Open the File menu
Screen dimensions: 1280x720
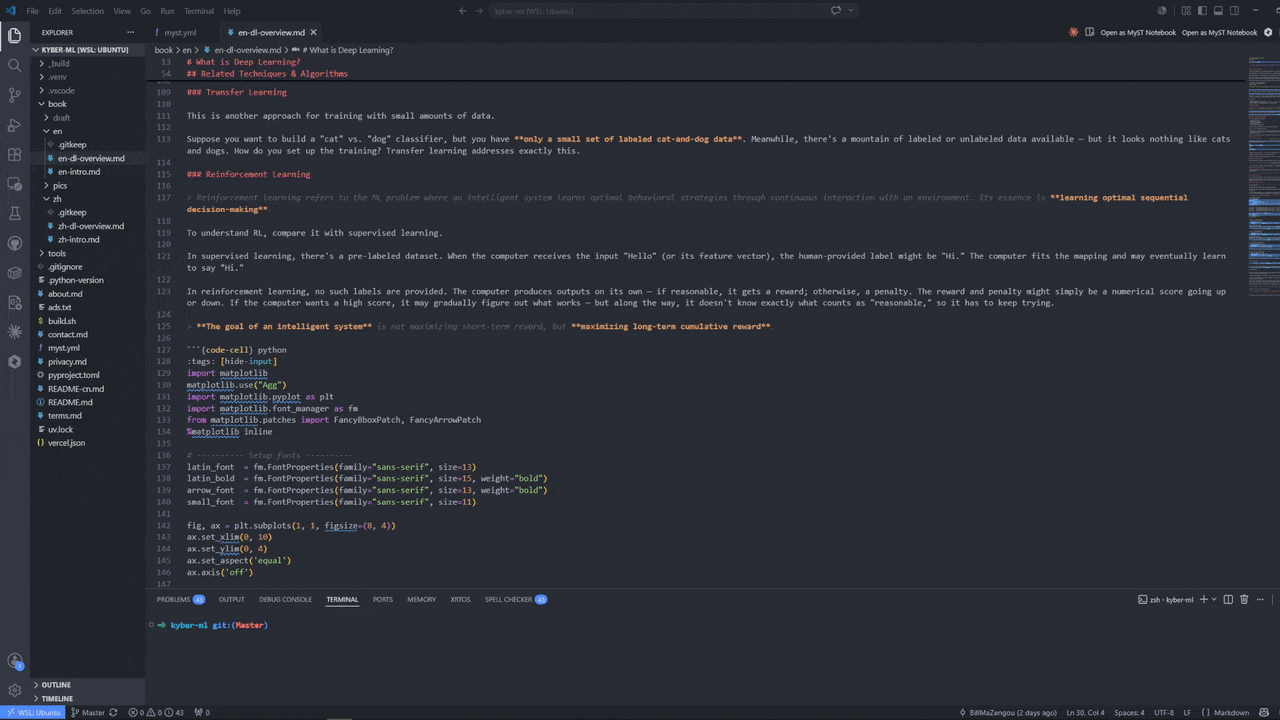pyautogui.click(x=32, y=11)
